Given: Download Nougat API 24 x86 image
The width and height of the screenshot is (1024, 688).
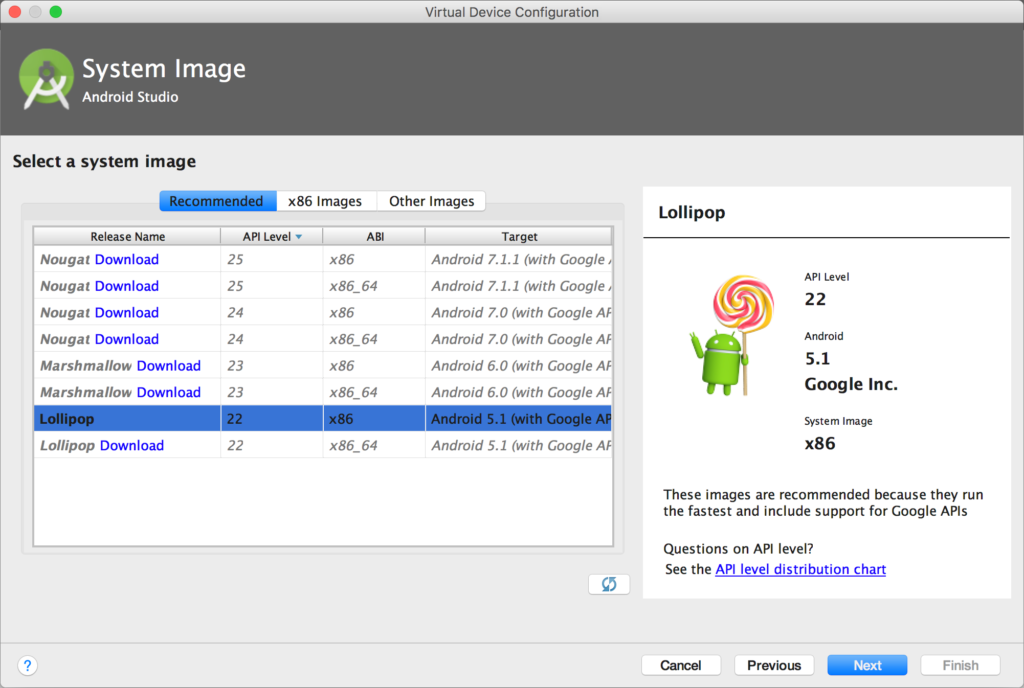Looking at the screenshot, I should point(127,313).
